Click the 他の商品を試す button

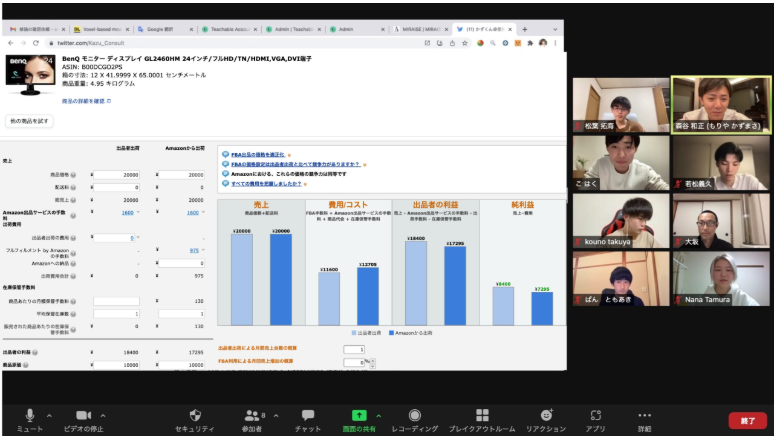click(29, 121)
